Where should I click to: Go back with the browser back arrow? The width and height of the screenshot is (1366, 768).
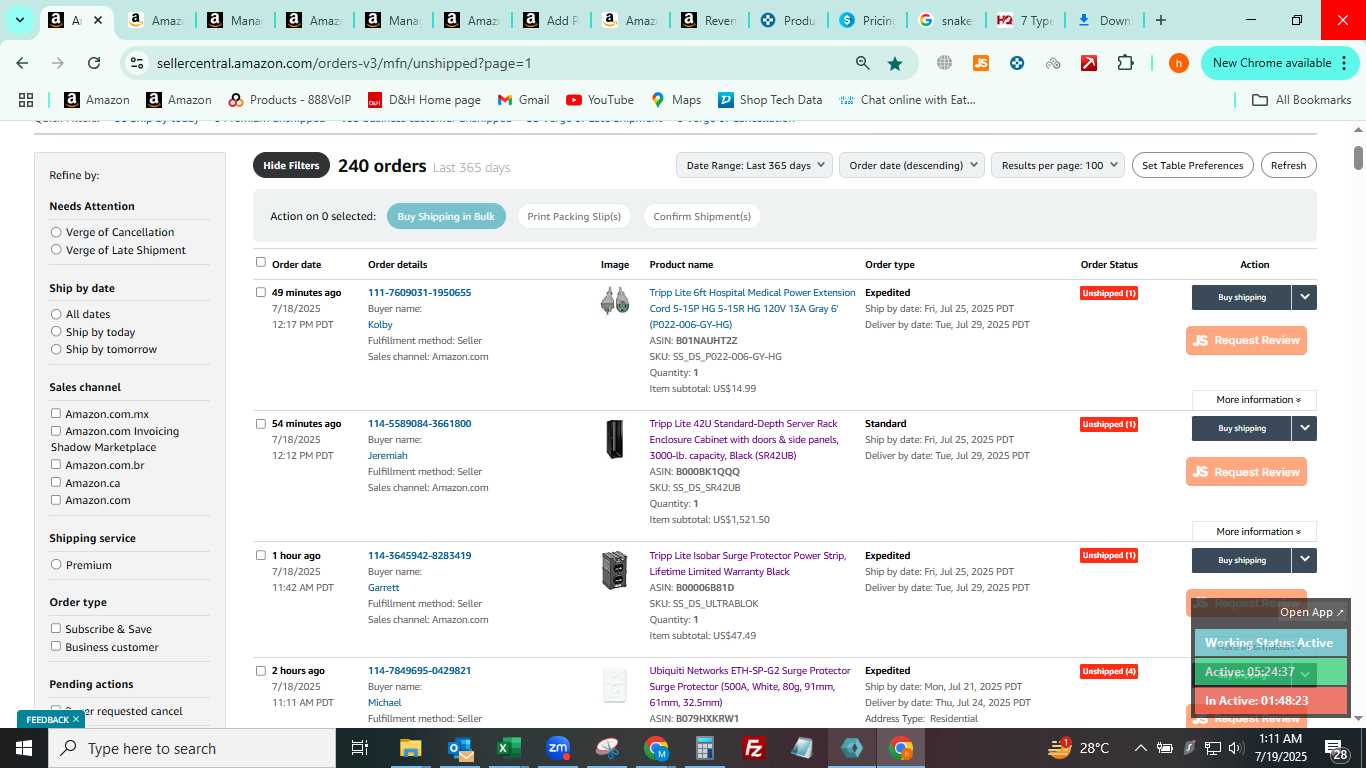point(22,63)
